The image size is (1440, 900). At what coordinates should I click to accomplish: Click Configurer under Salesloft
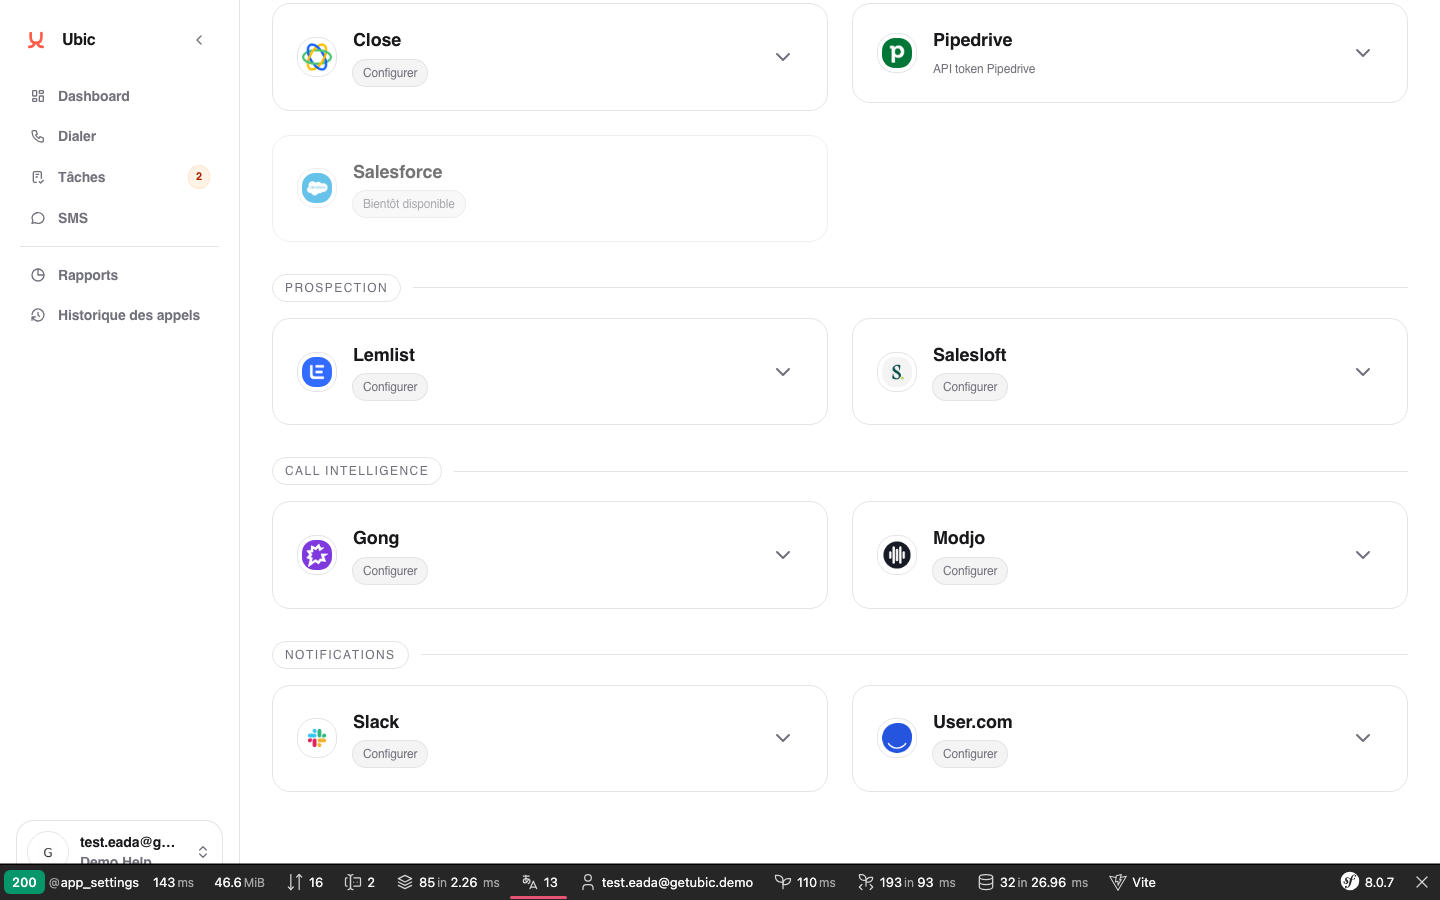click(x=970, y=387)
